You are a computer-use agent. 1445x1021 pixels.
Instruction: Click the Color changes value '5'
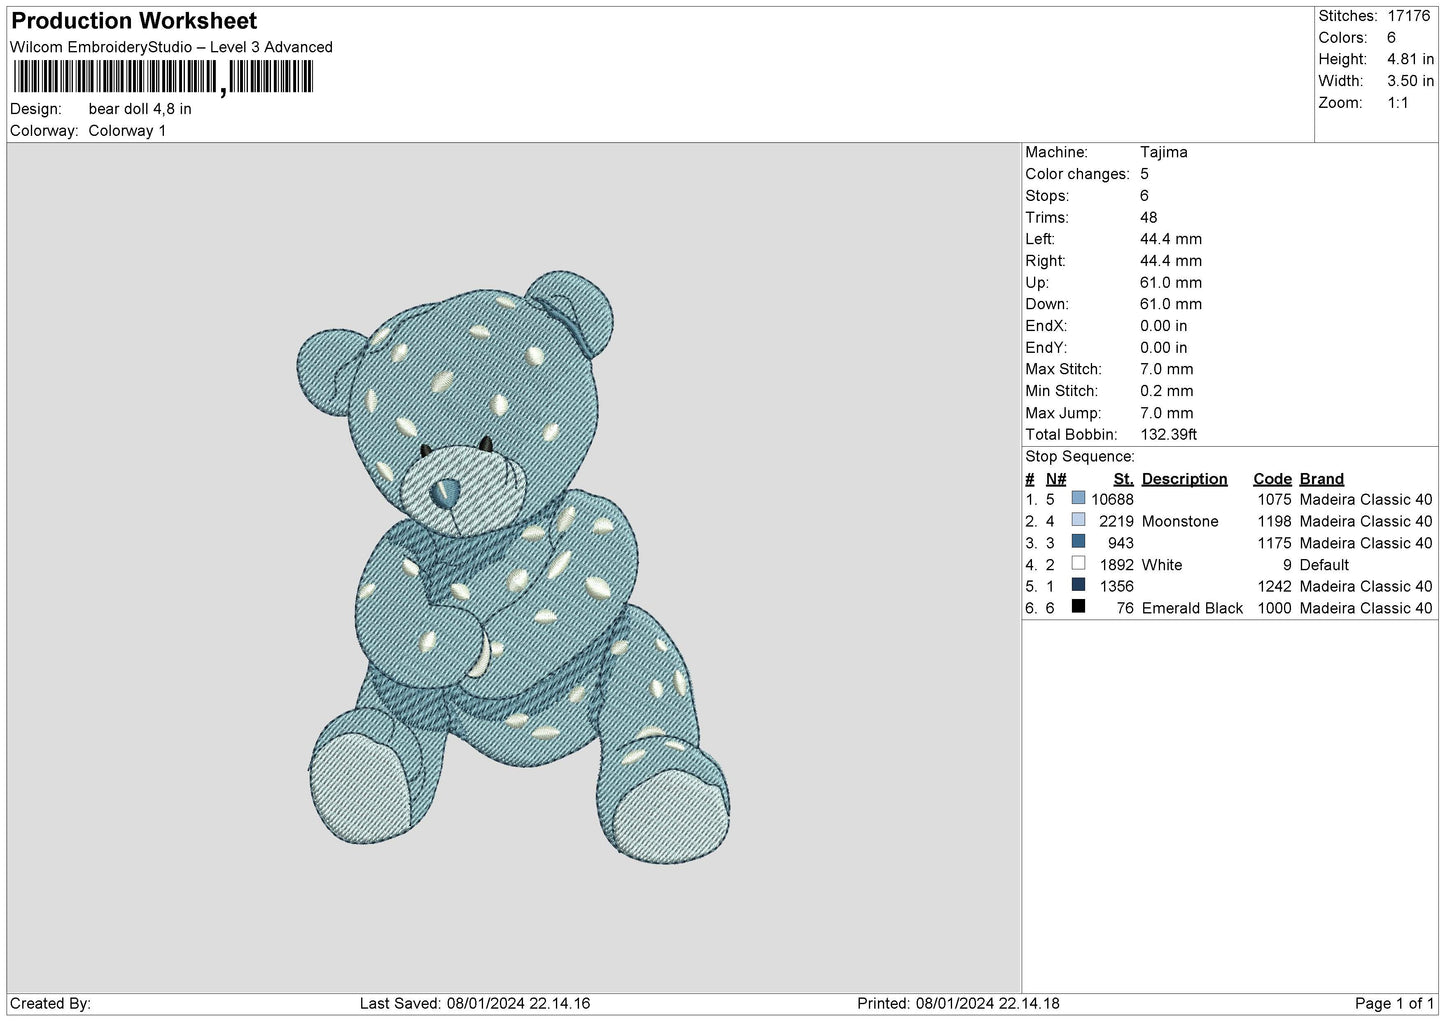pos(1145,174)
